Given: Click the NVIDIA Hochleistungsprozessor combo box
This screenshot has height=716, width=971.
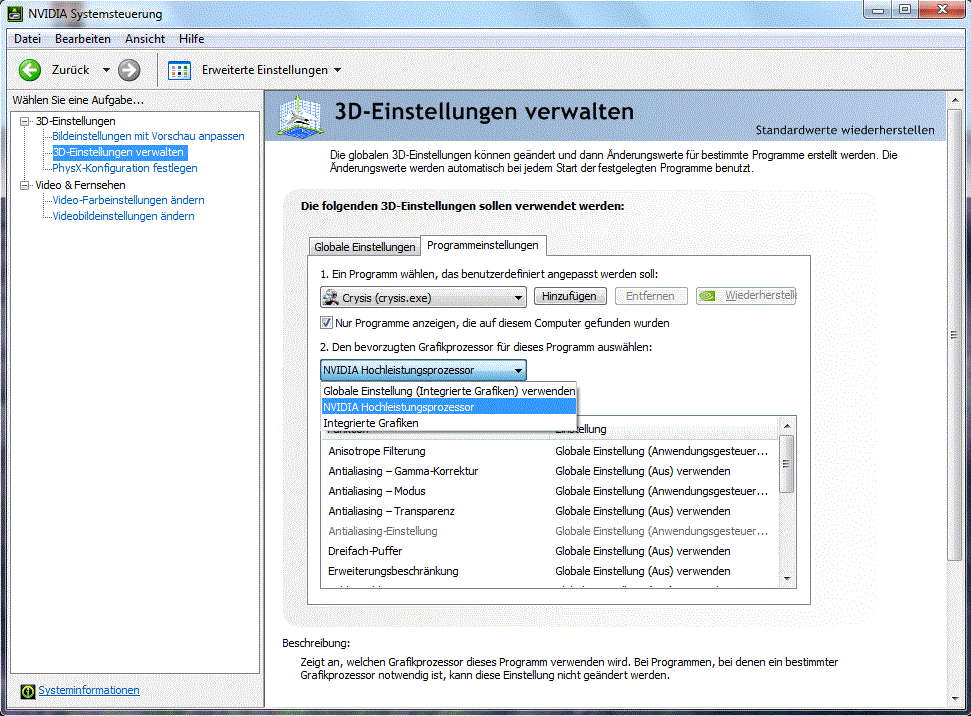Looking at the screenshot, I should pyautogui.click(x=424, y=370).
